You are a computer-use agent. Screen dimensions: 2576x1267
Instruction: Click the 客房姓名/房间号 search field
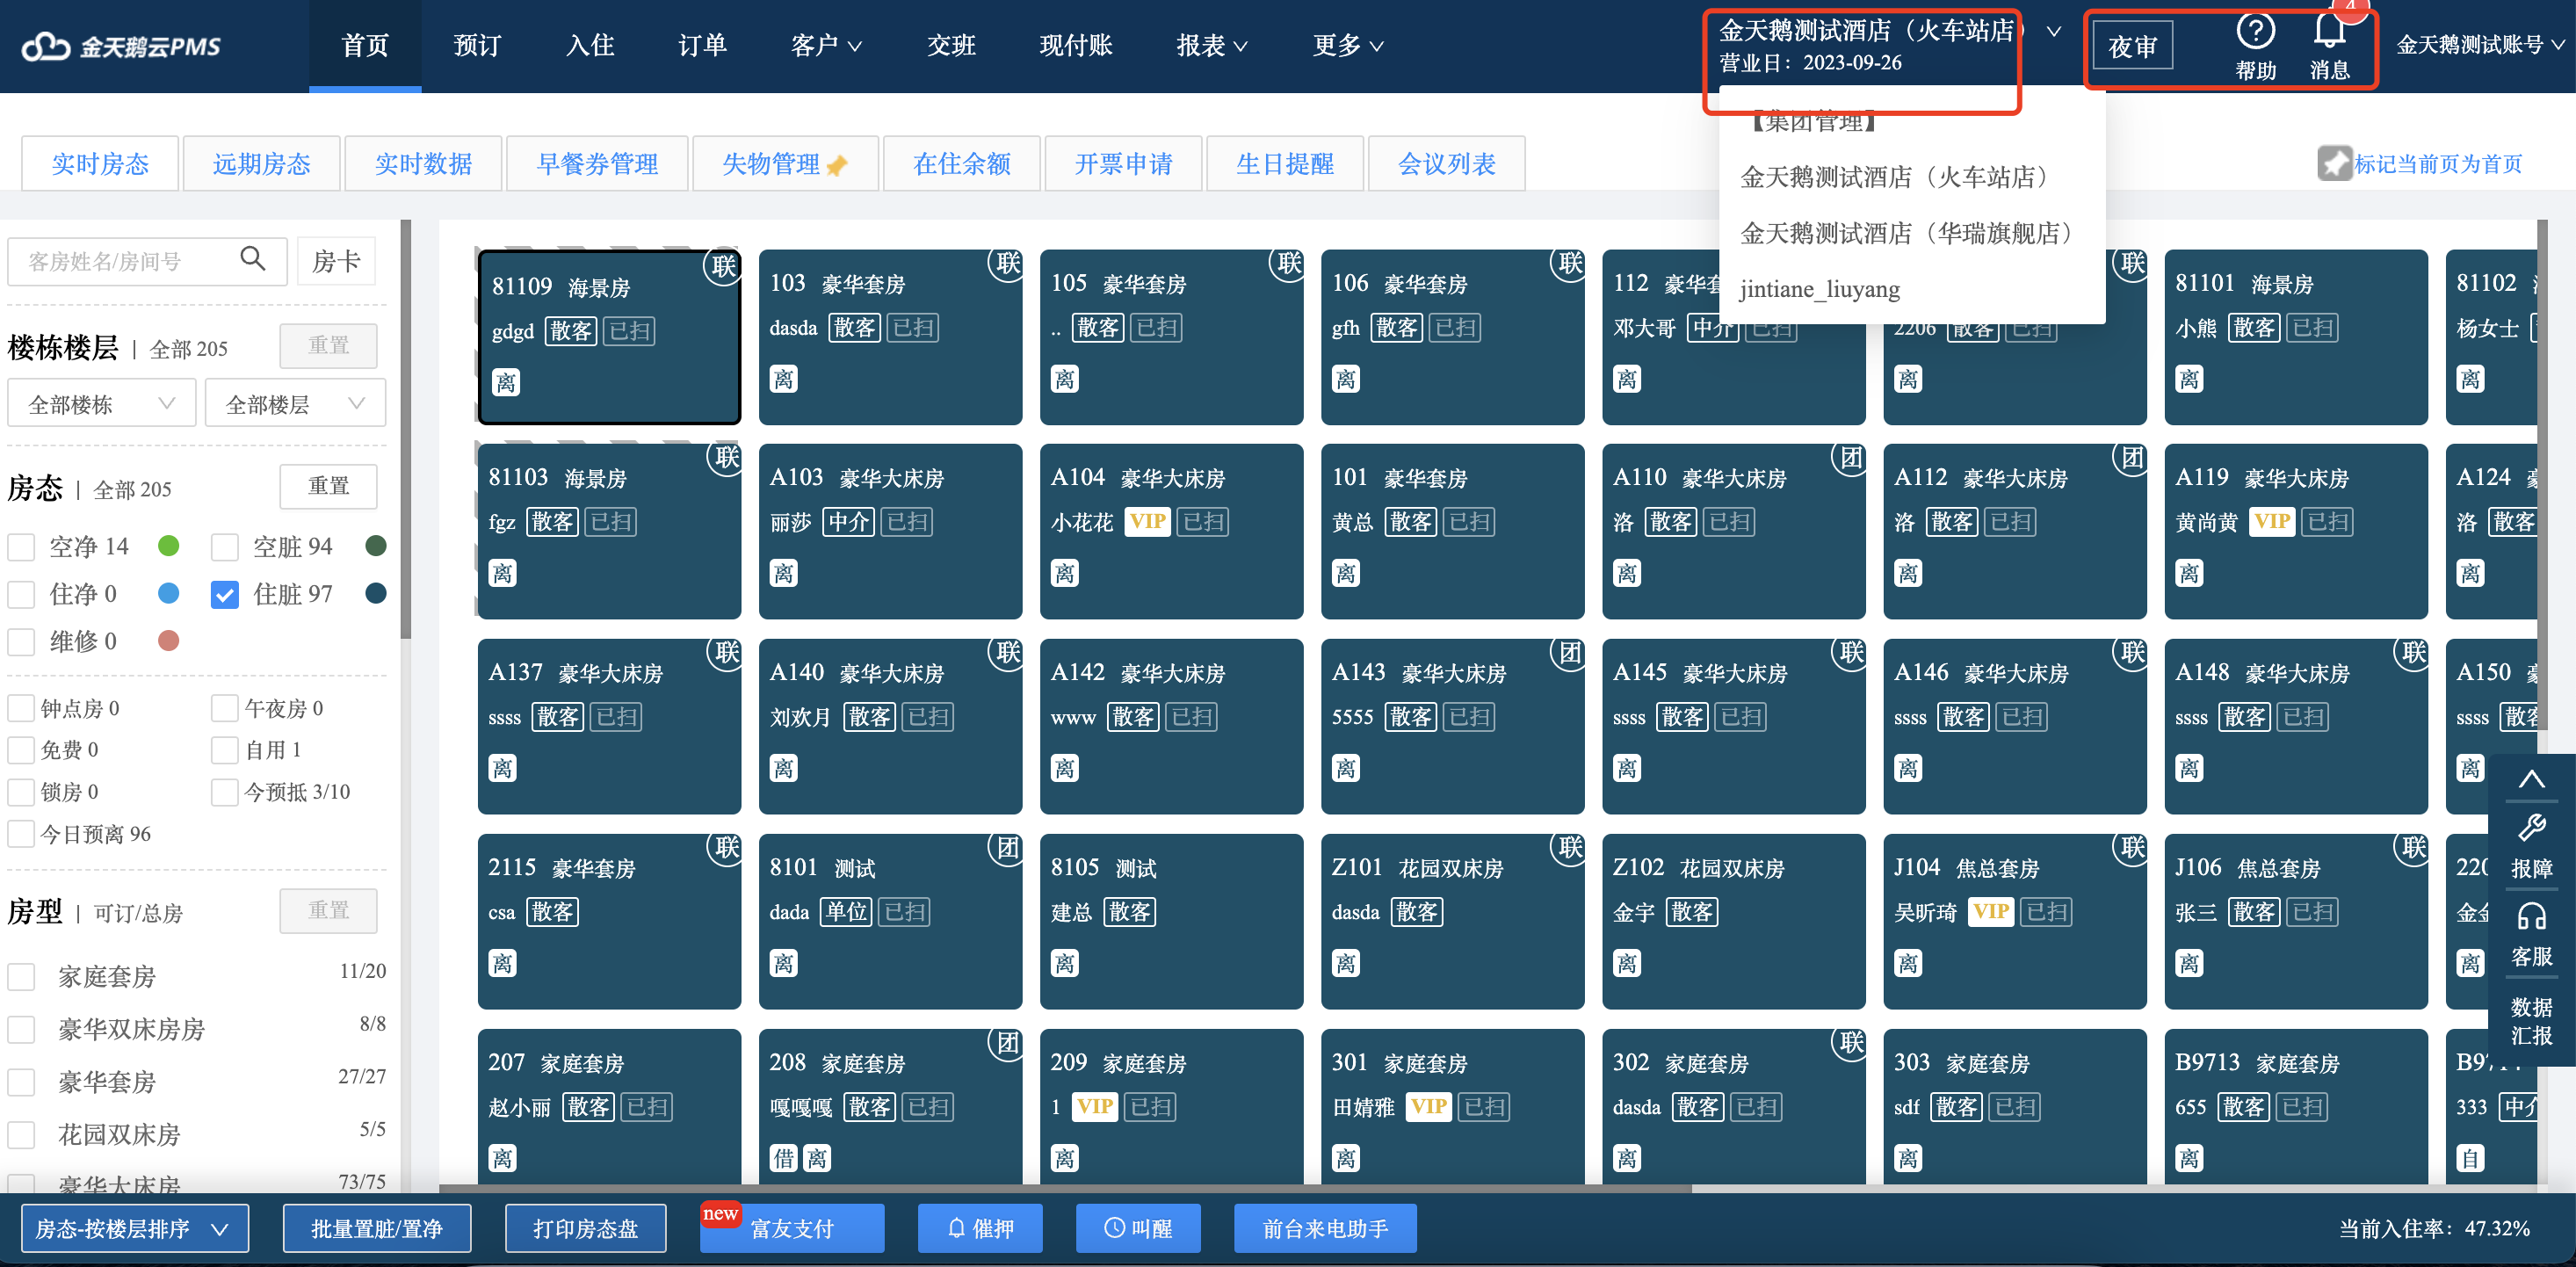coord(147,261)
